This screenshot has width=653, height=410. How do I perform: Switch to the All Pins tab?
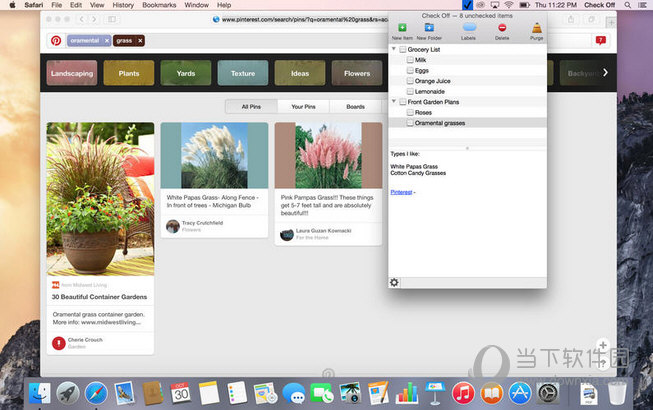tap(251, 107)
